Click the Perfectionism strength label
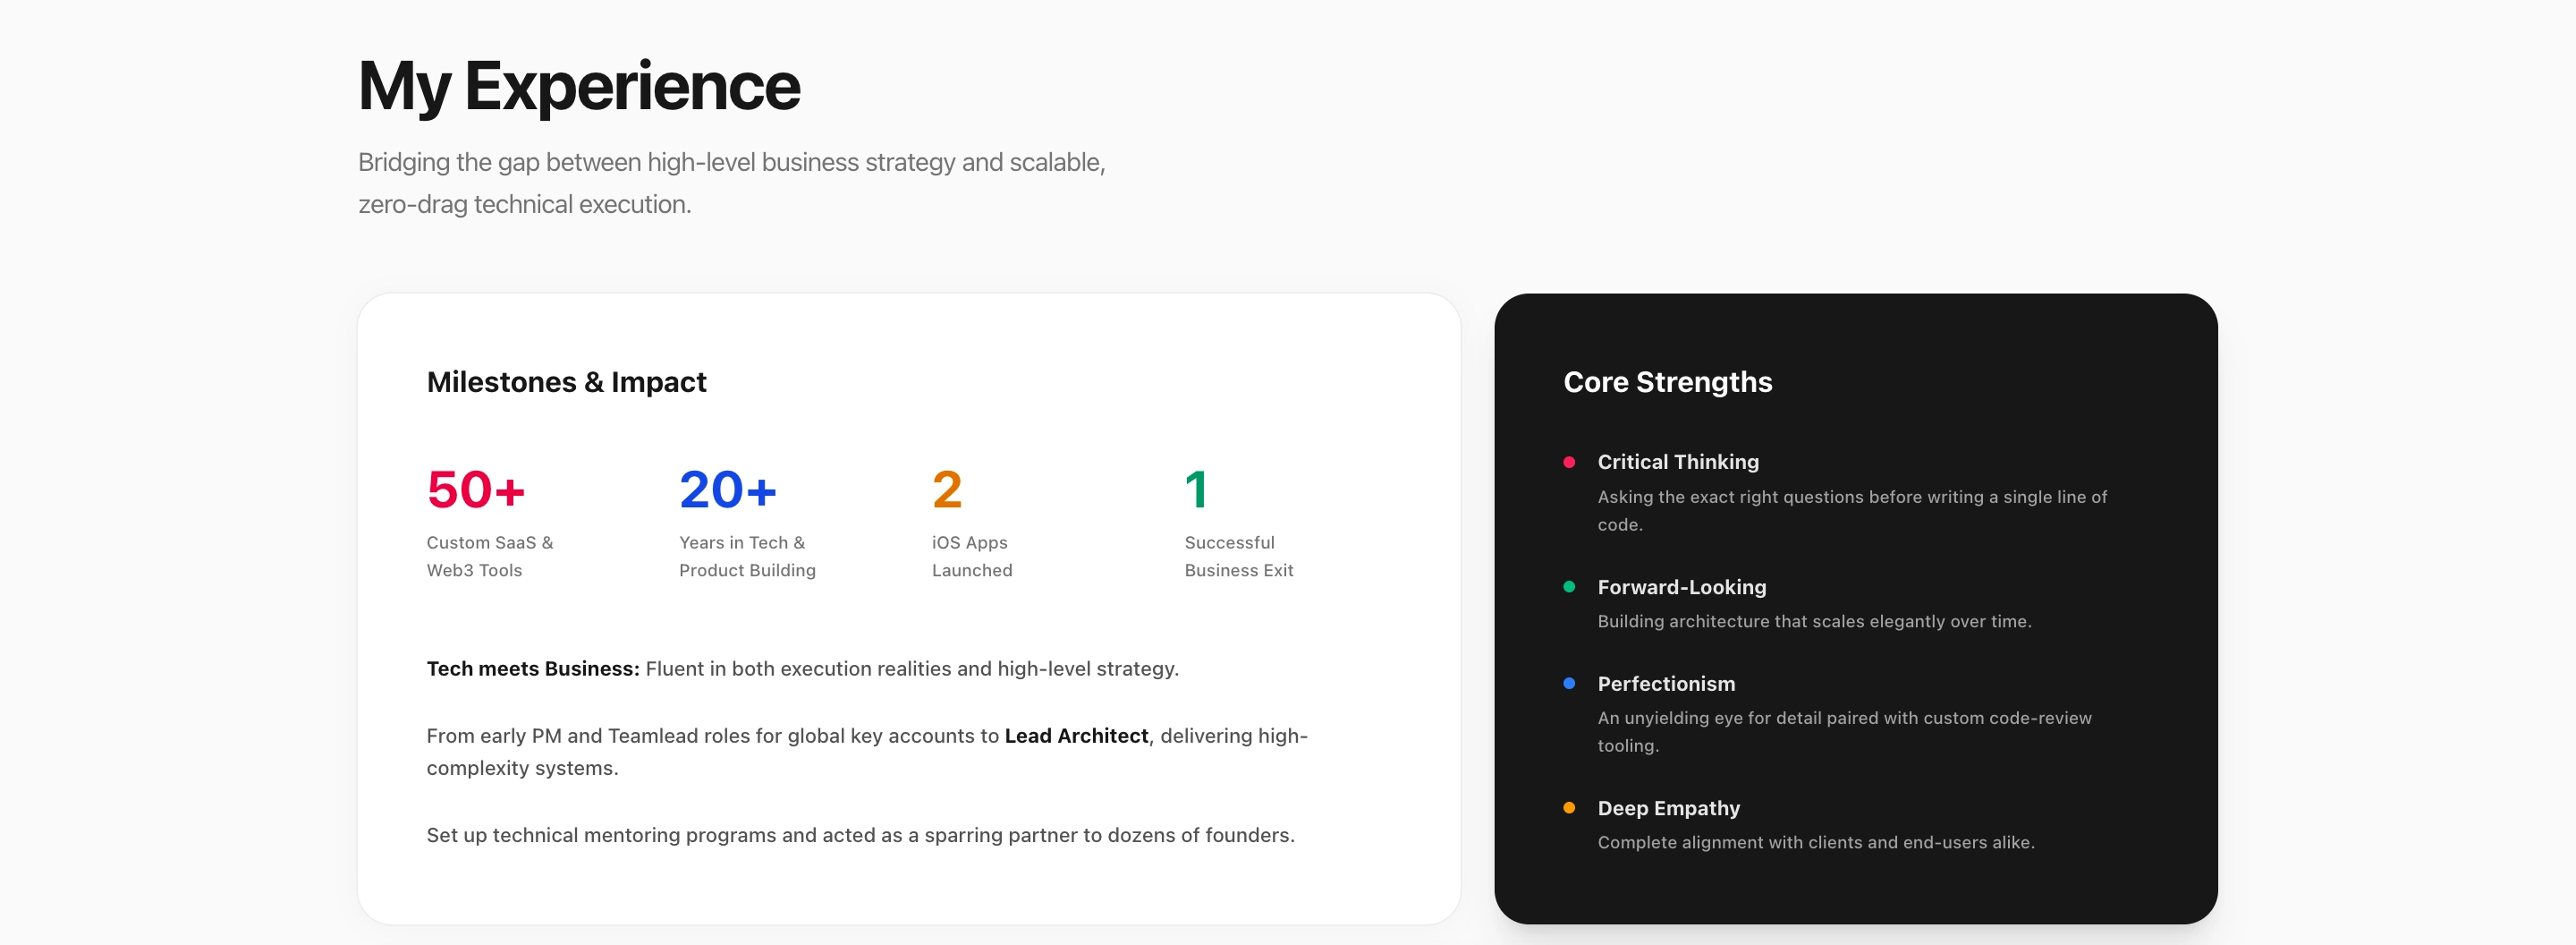This screenshot has height=945, width=2576. 1666,684
